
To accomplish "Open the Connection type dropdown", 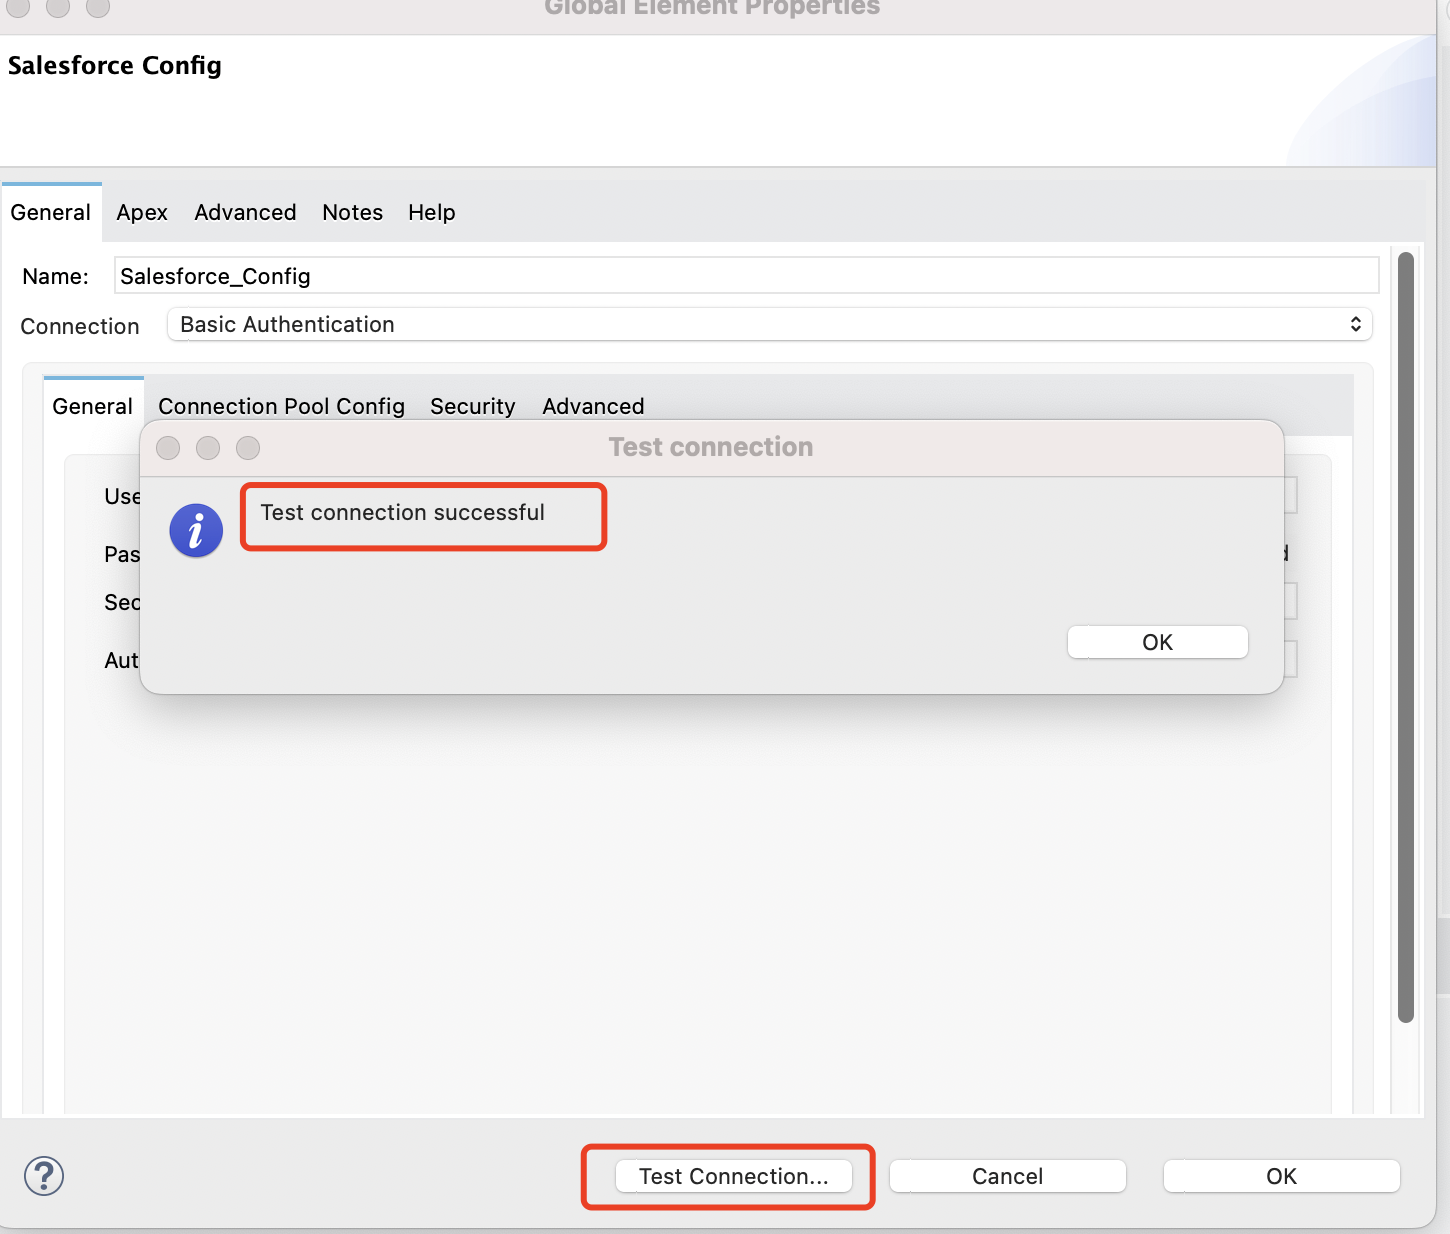I will click(x=770, y=324).
